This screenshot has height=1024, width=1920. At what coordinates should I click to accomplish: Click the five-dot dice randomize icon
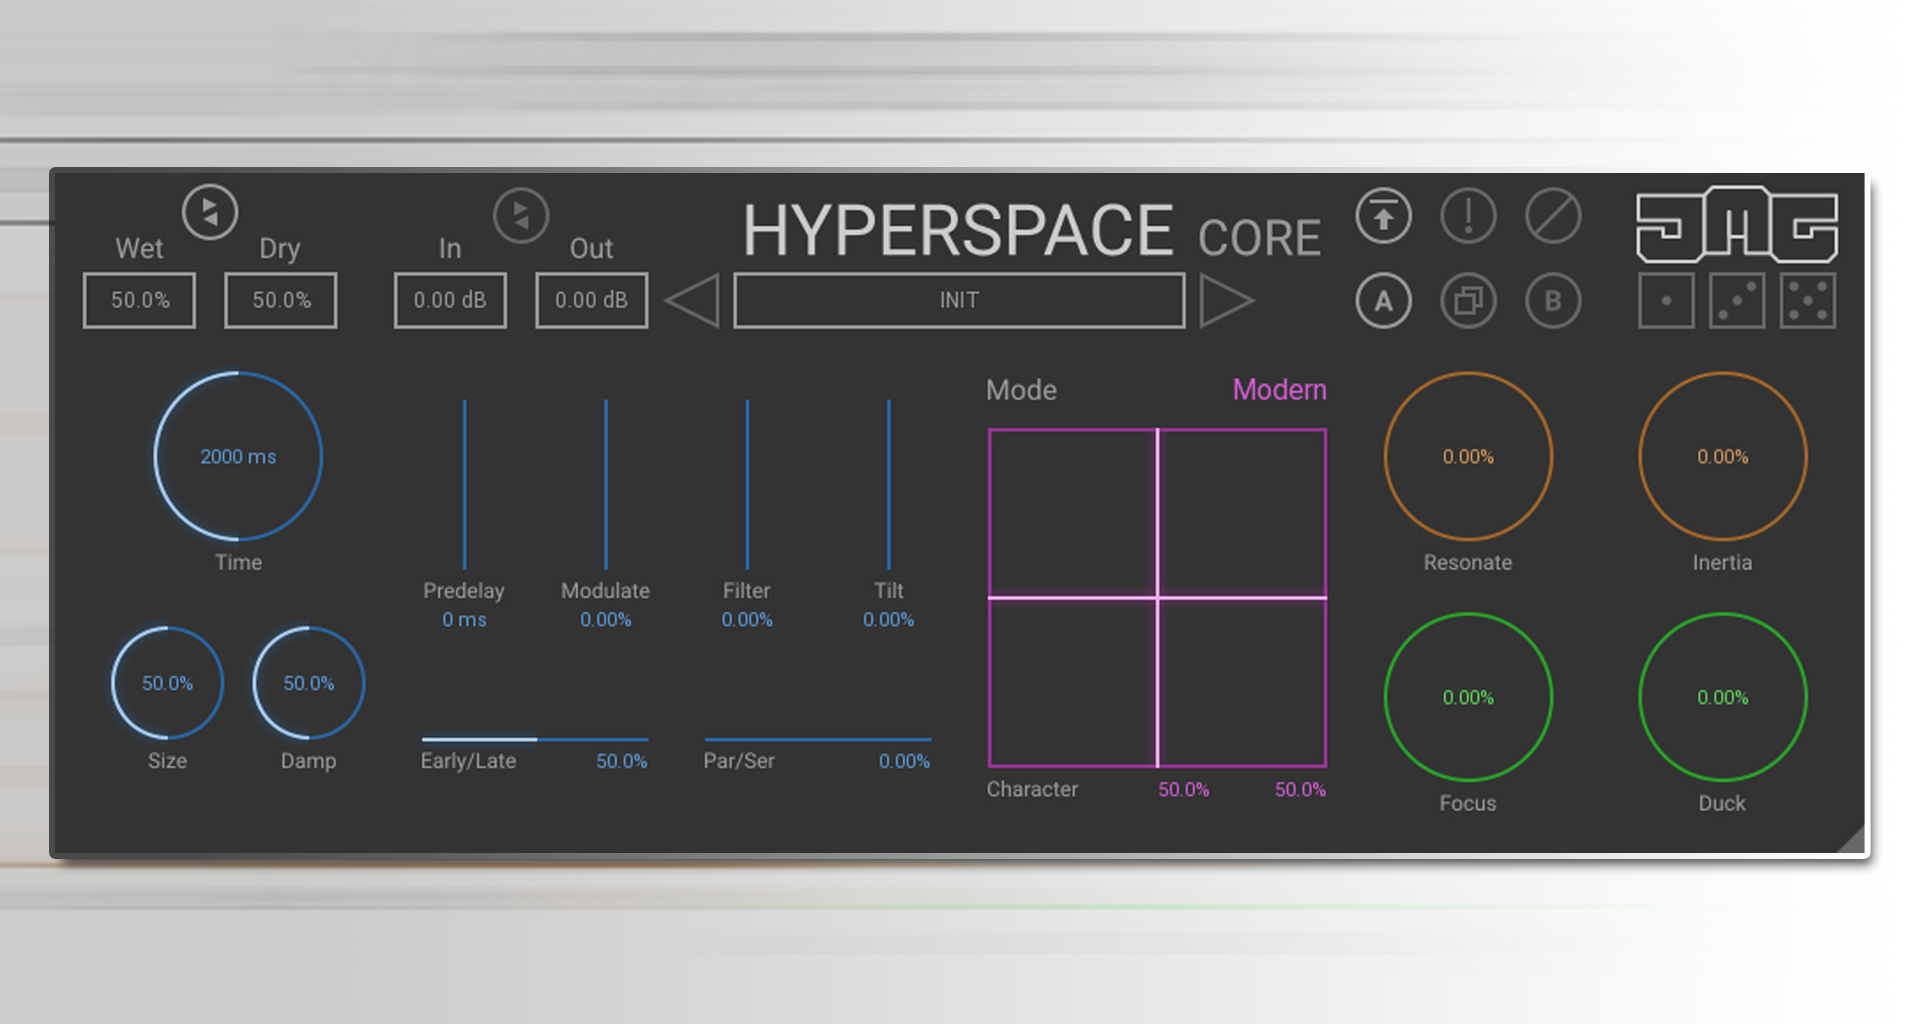tap(1808, 301)
